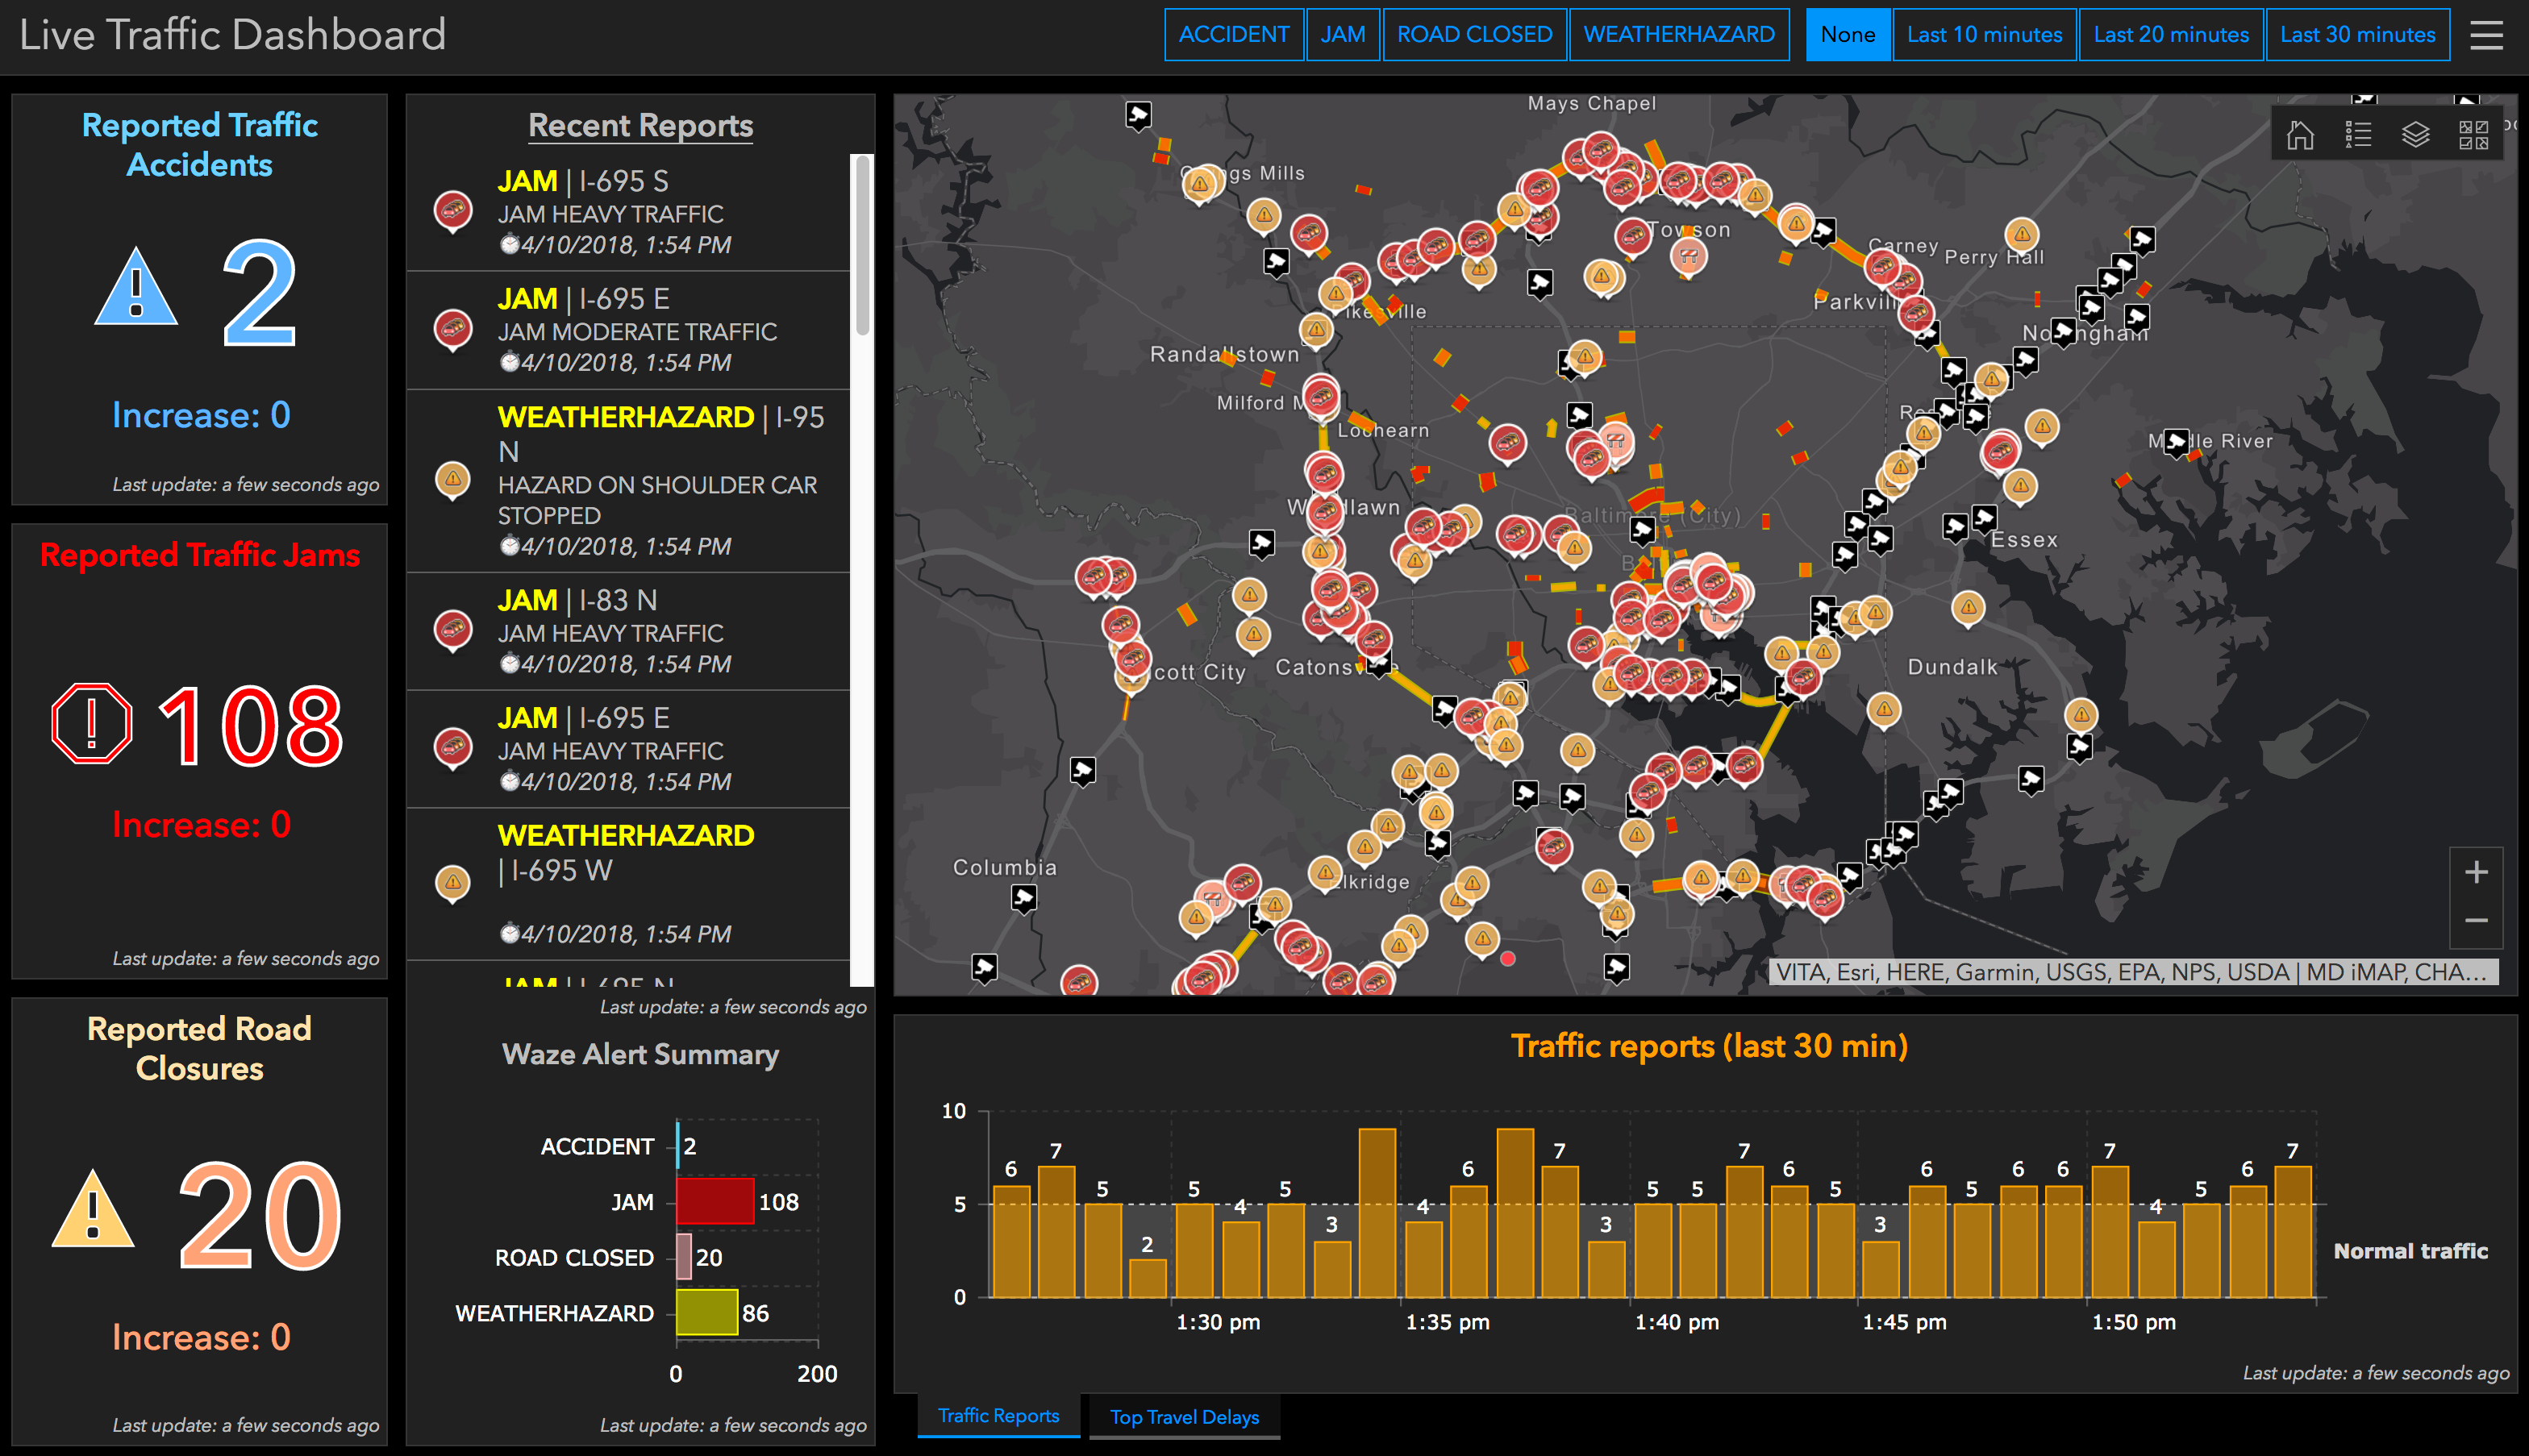Toggle the WEATHERHAZARD filter

tap(1679, 35)
